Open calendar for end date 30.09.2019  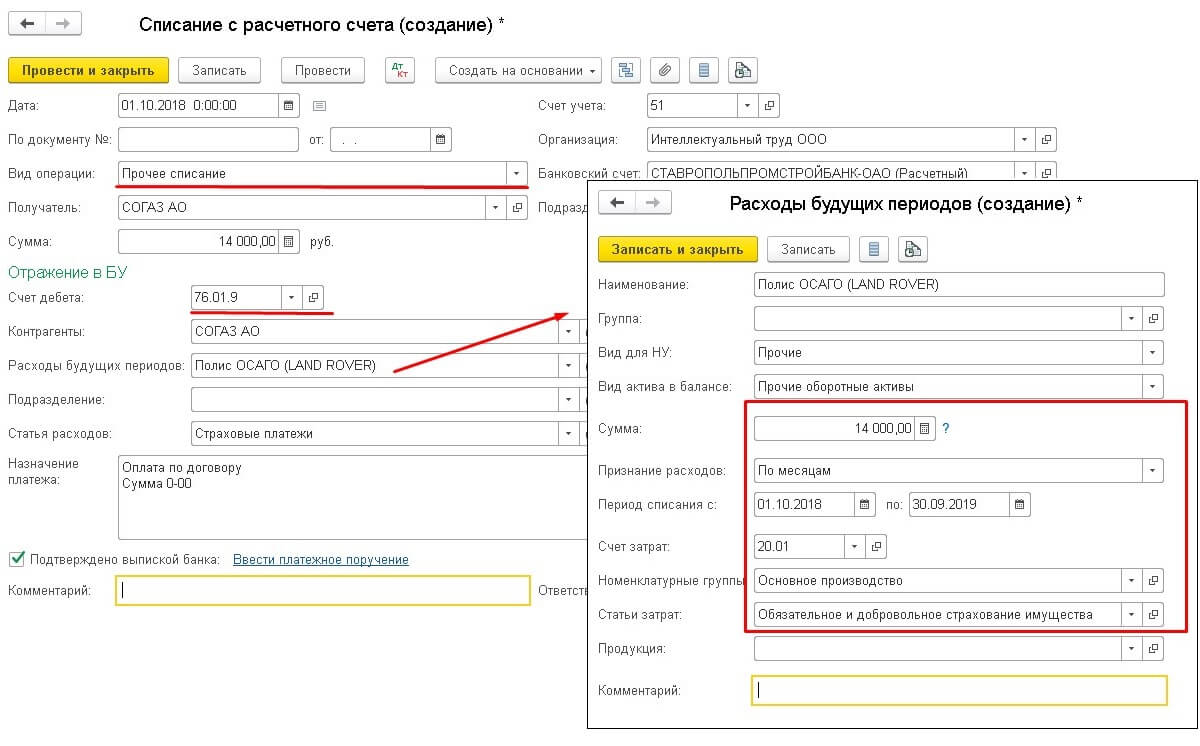(x=1019, y=504)
